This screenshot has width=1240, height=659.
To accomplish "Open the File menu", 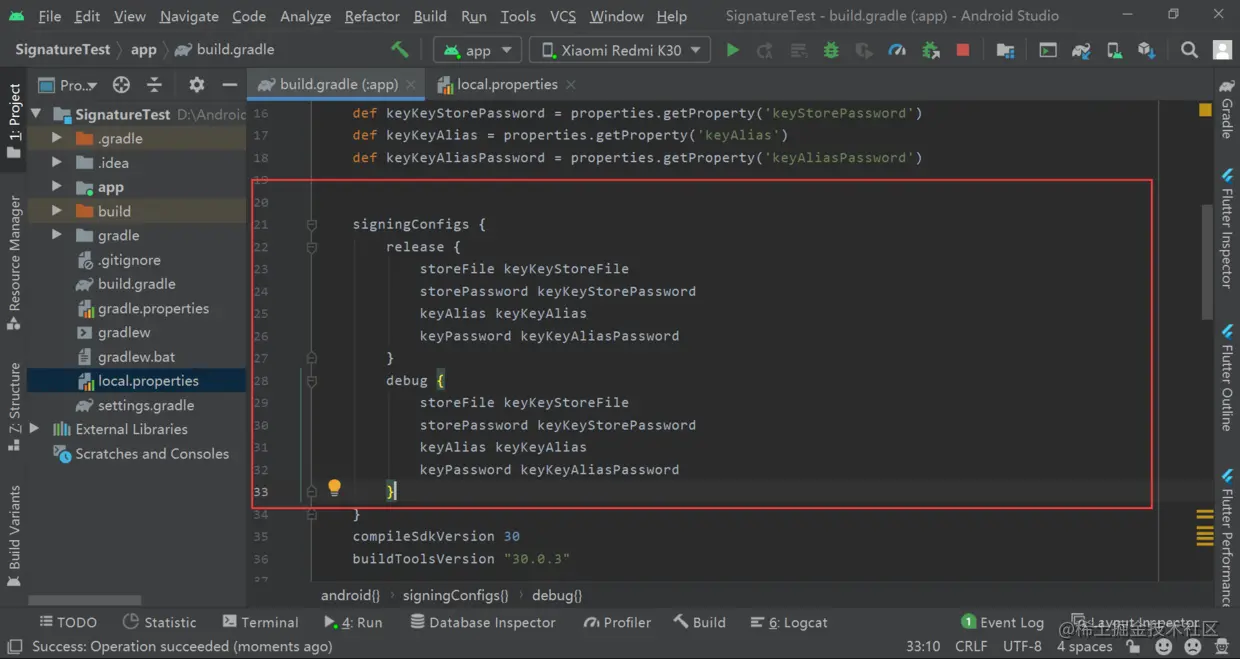I will 50,16.
